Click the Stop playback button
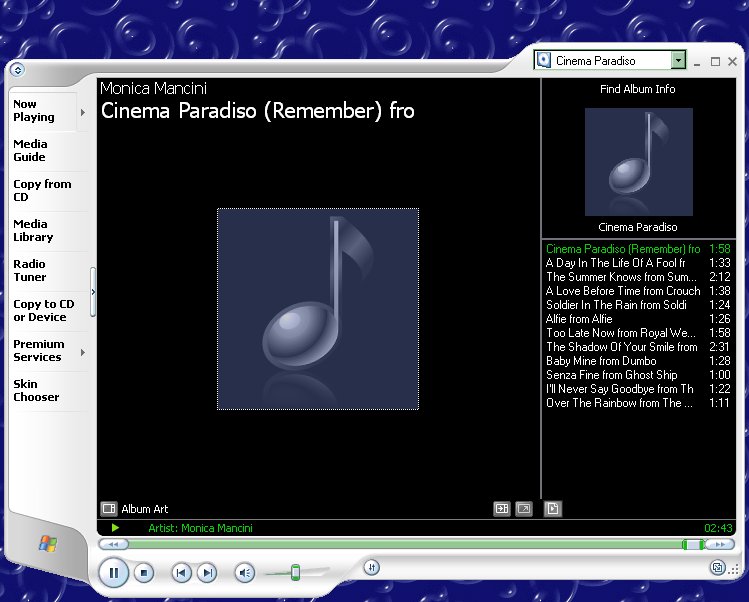The image size is (749, 602). point(144,573)
